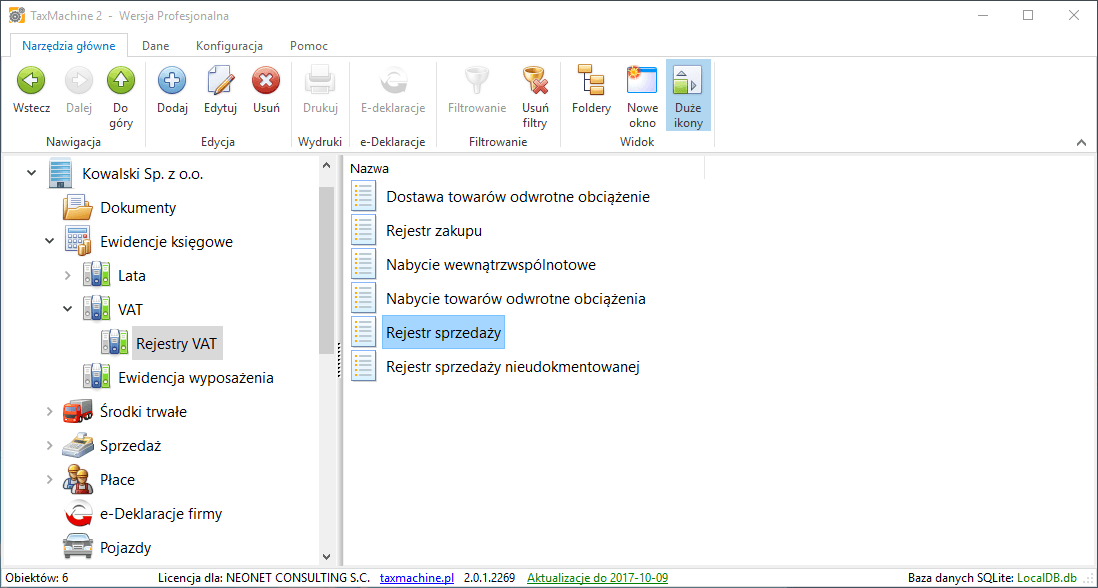Collapse the Kowalski Sp. z o.o. tree node
Screen dimensions: 1098x588
(x=31, y=174)
